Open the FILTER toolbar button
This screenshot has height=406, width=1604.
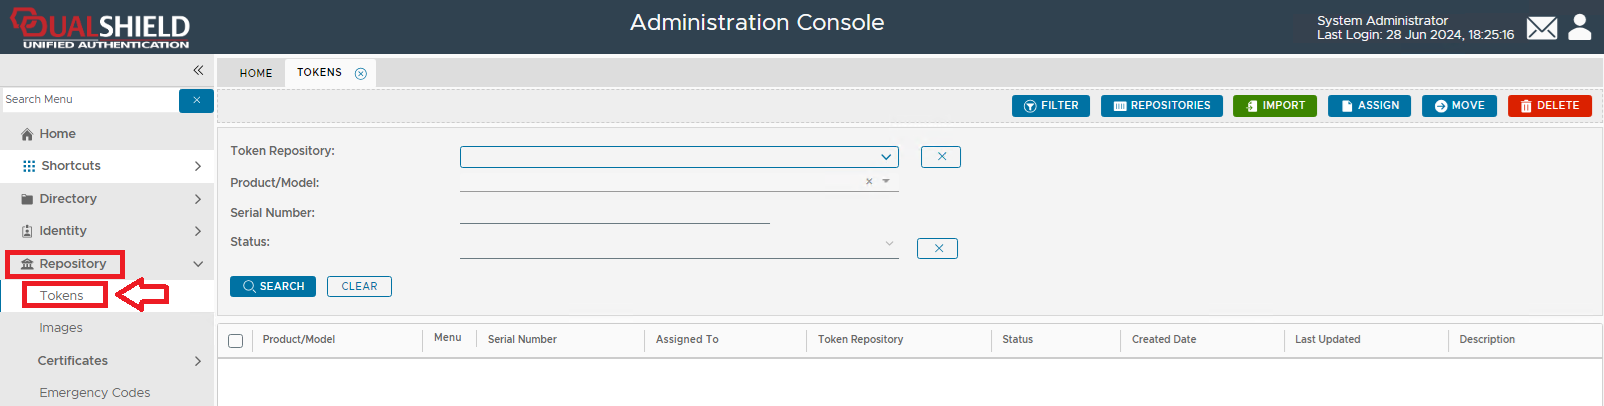(x=1050, y=106)
